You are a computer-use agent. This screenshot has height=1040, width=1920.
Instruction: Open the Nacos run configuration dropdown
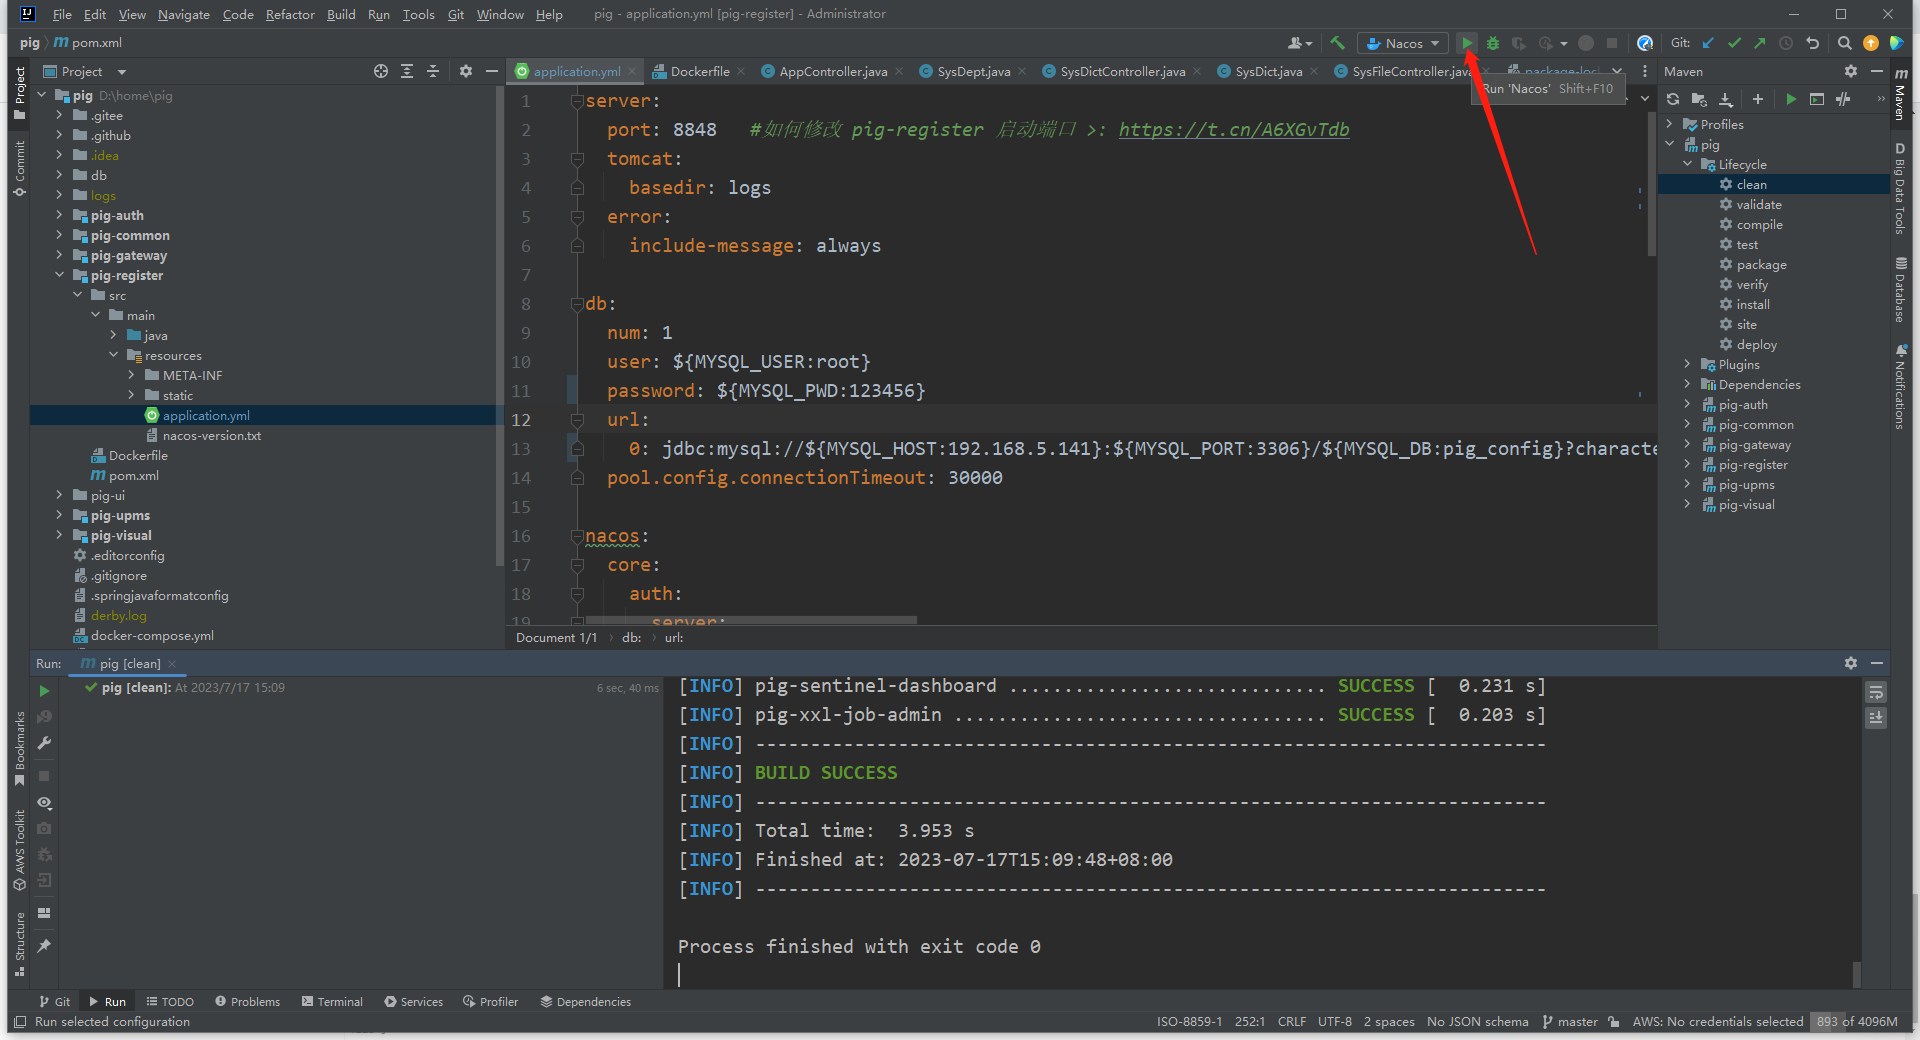point(1403,43)
